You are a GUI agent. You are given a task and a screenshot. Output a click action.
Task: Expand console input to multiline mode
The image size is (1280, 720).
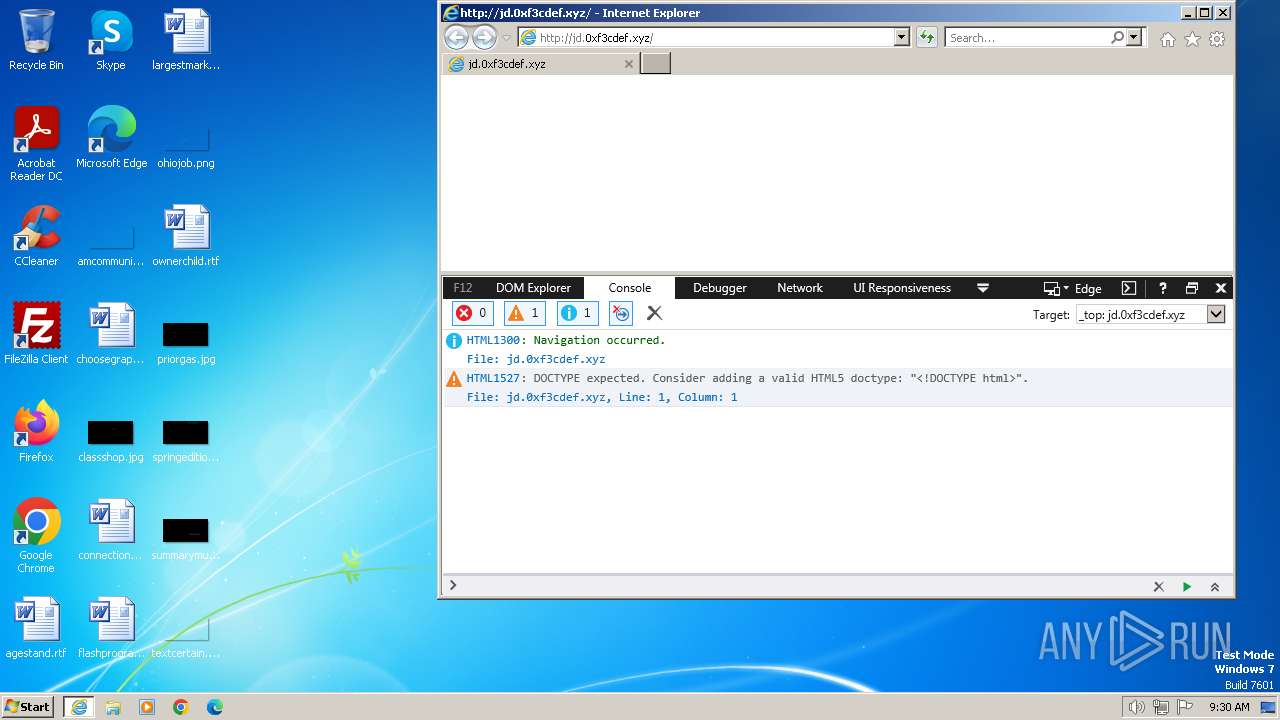click(1215, 587)
